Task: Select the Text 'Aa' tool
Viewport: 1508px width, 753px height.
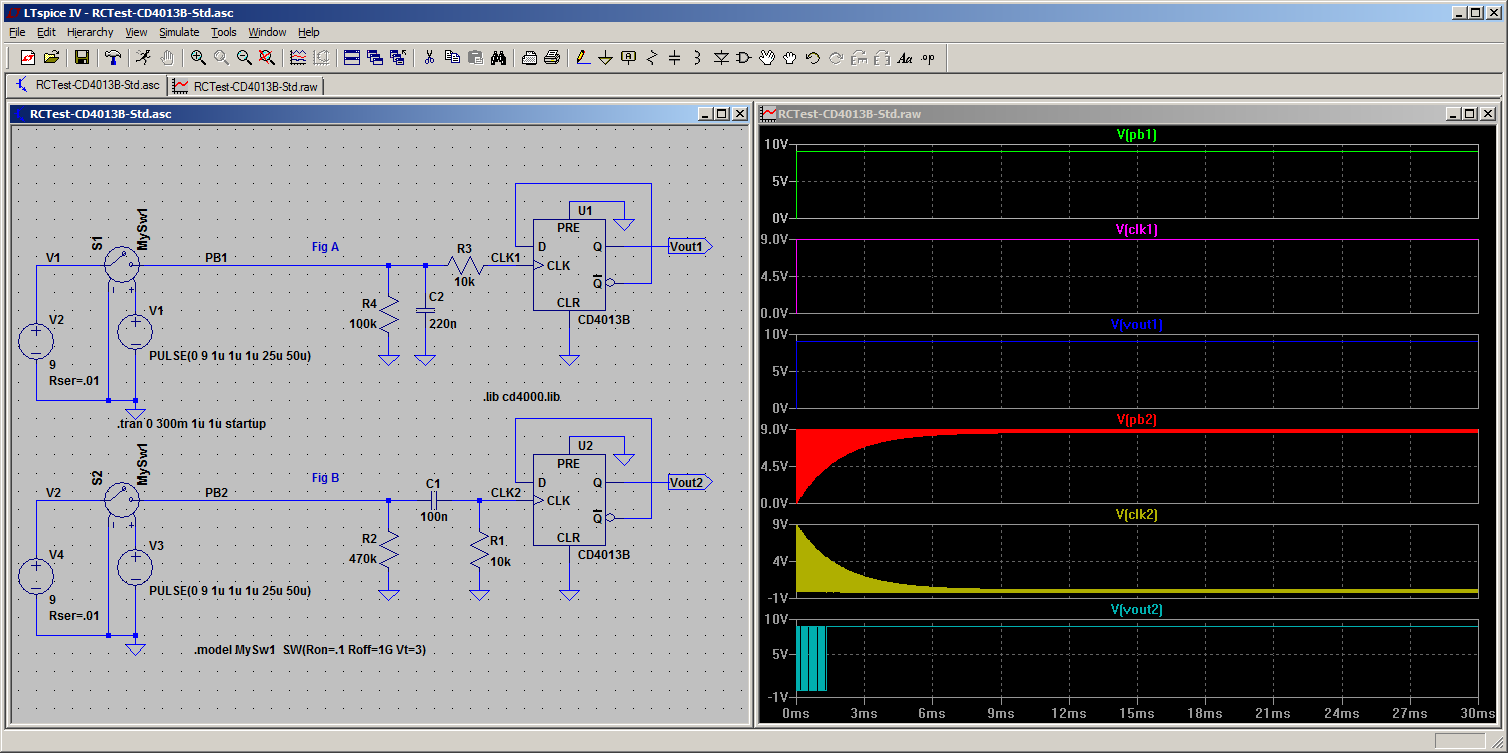Action: (905, 58)
